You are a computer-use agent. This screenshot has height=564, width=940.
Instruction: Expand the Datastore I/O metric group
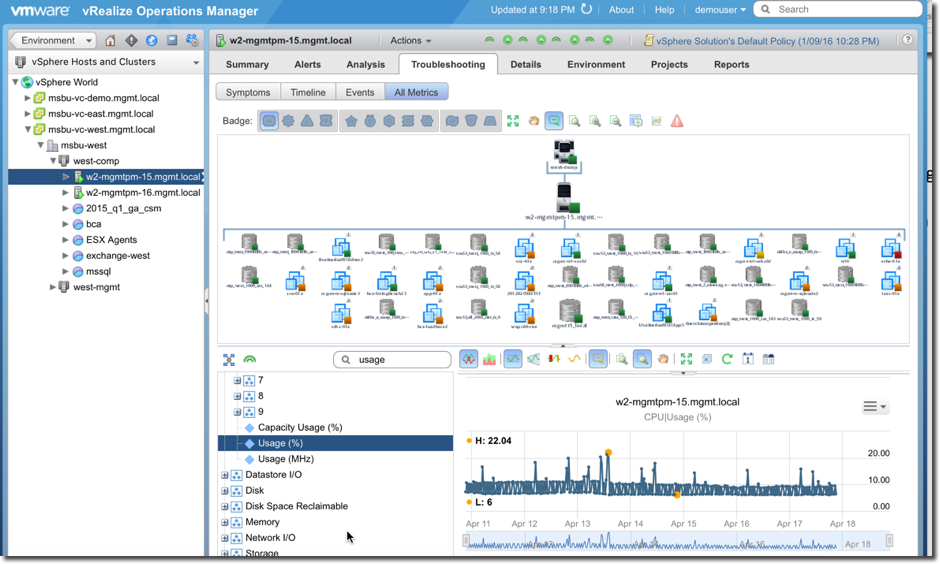coord(225,475)
